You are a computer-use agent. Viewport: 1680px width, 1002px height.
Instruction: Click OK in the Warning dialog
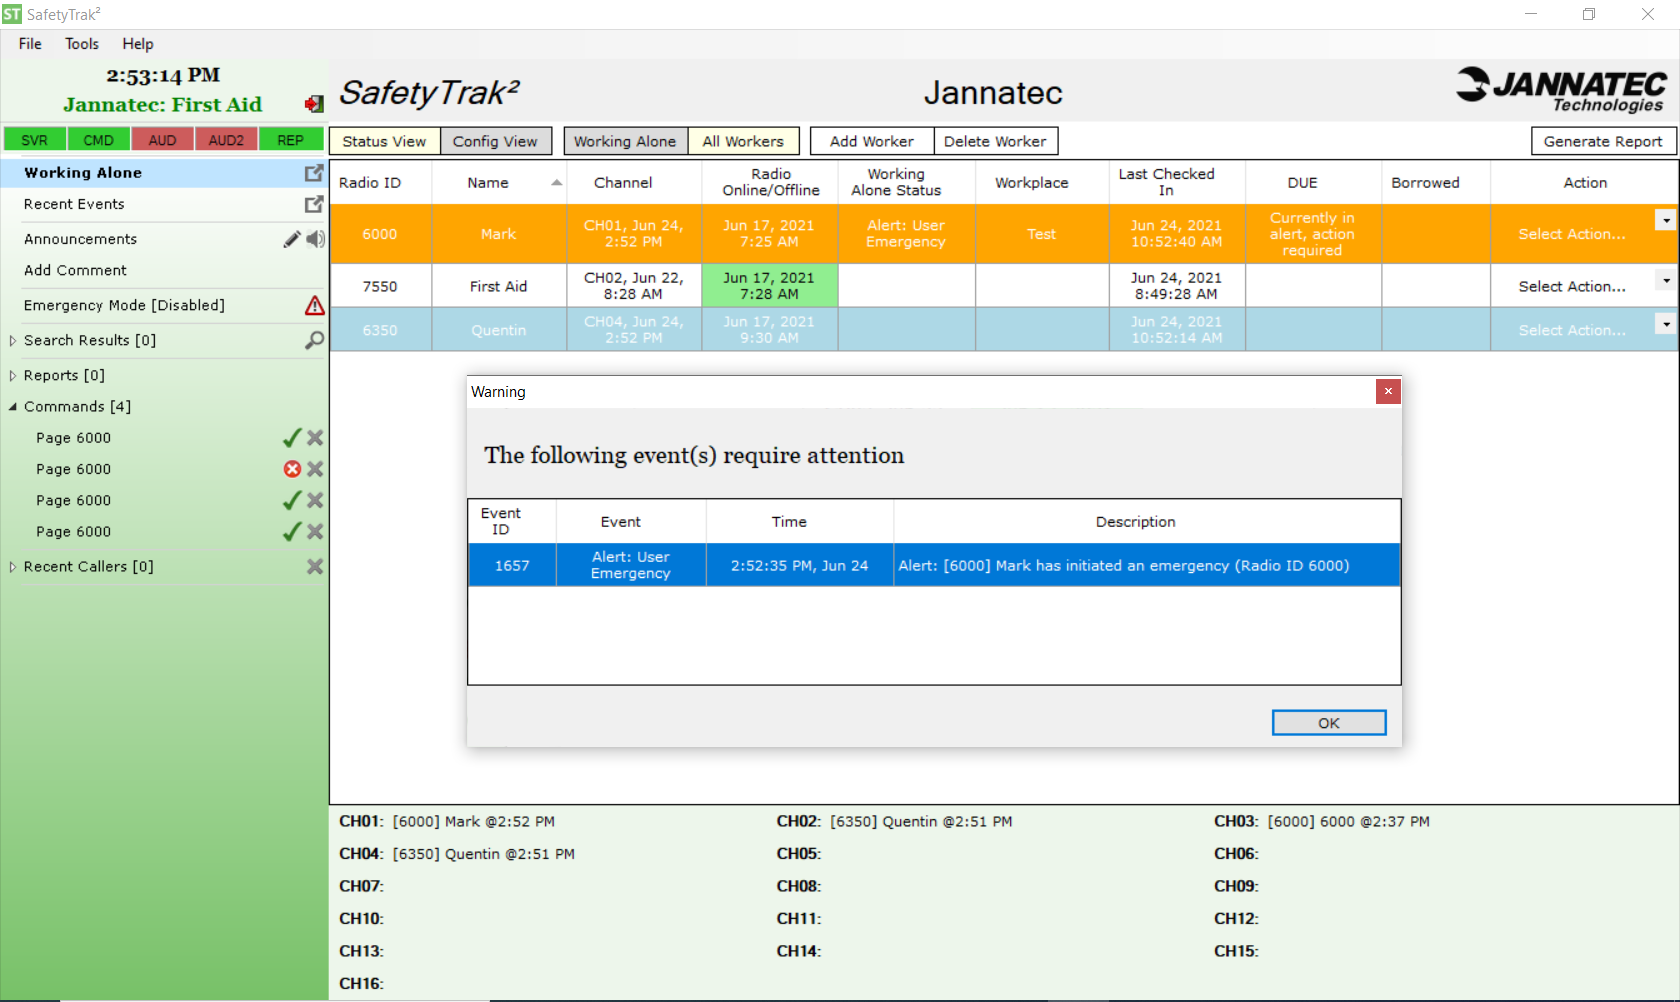(x=1329, y=723)
